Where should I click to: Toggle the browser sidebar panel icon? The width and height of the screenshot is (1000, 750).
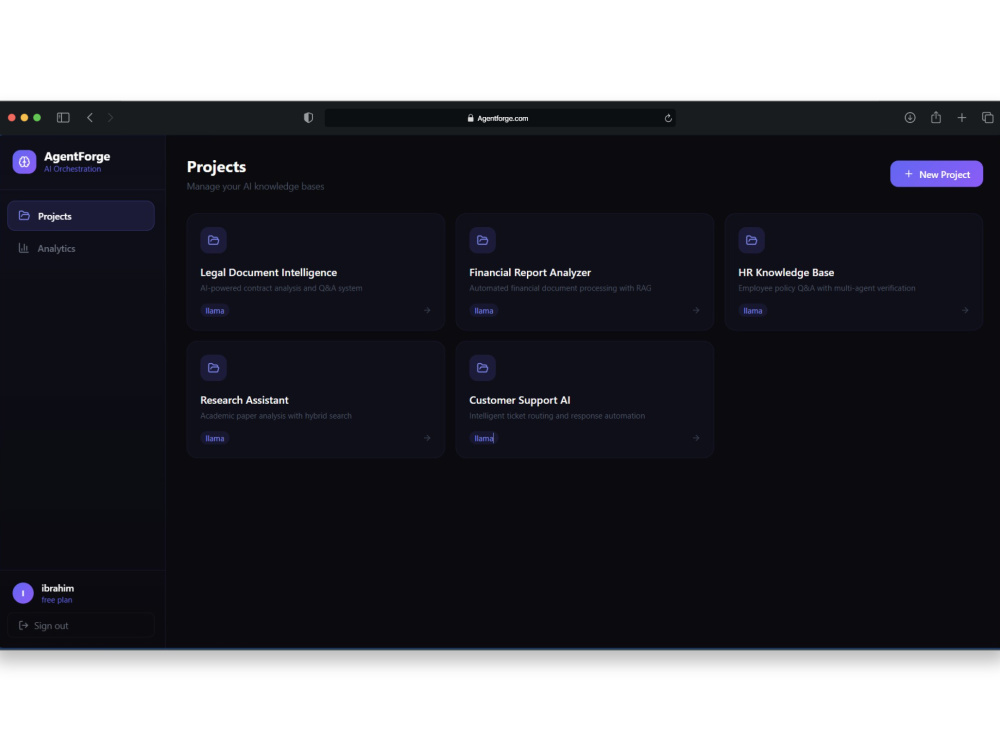coord(63,117)
